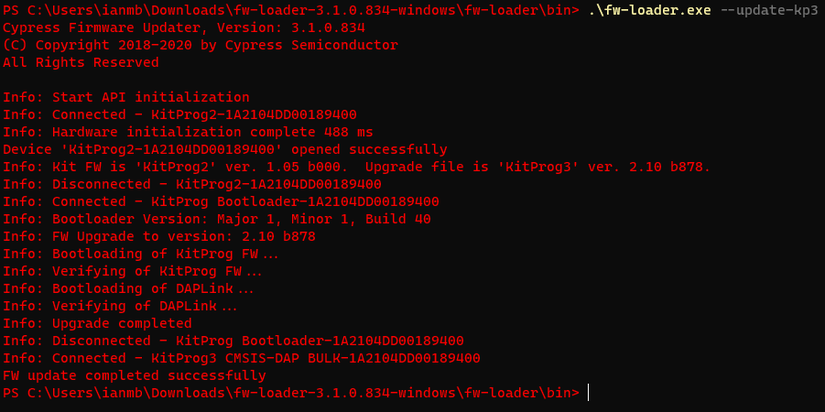Click the first PowerShell prompt path

290,11
